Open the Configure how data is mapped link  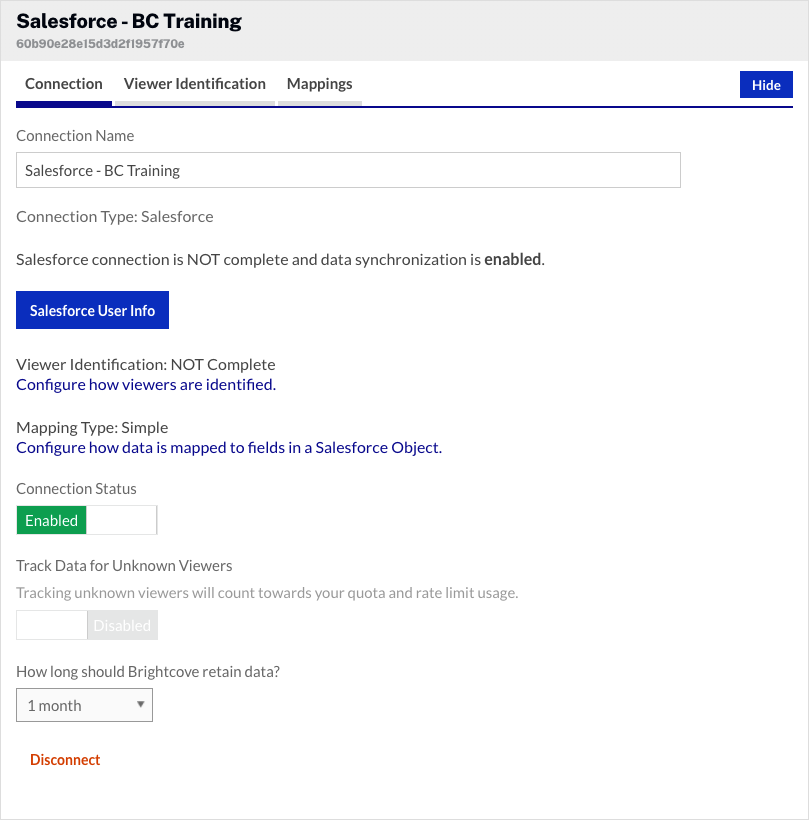(229, 447)
